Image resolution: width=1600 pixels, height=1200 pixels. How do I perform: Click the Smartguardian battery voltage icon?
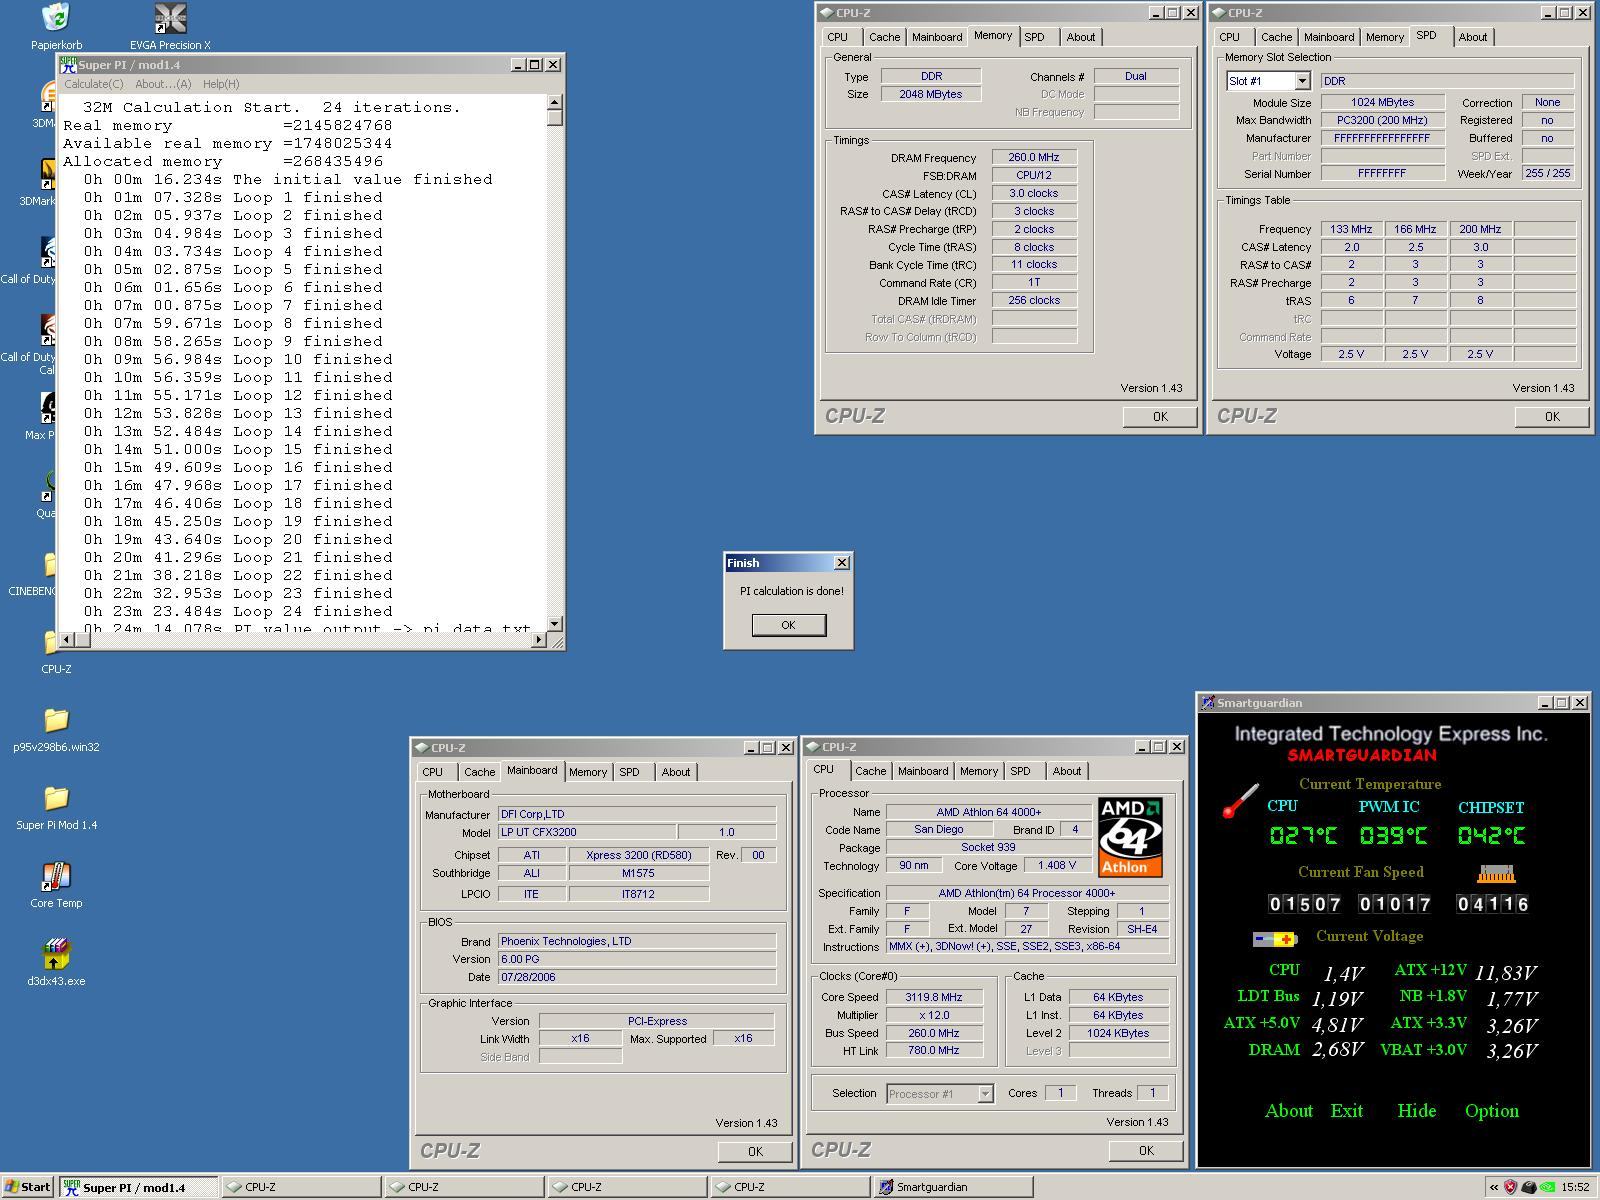[x=1275, y=939]
